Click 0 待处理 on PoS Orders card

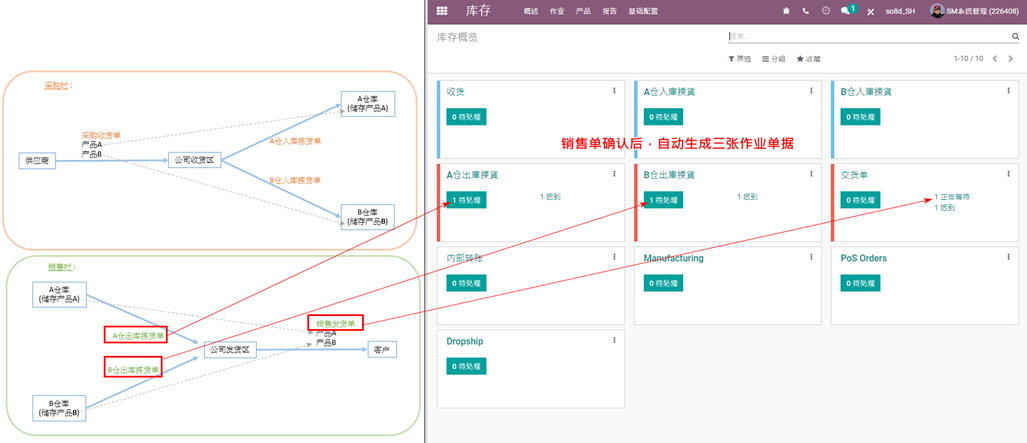tap(861, 283)
